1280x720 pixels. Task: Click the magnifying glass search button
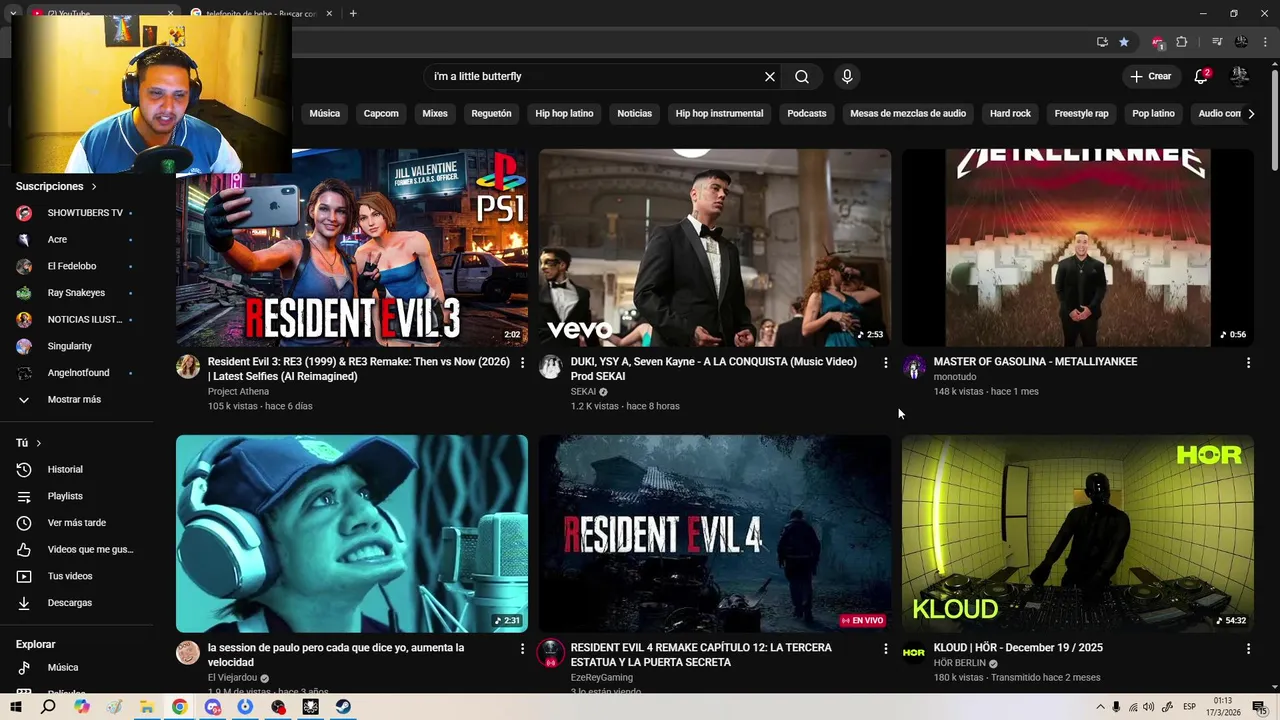pyautogui.click(x=802, y=76)
